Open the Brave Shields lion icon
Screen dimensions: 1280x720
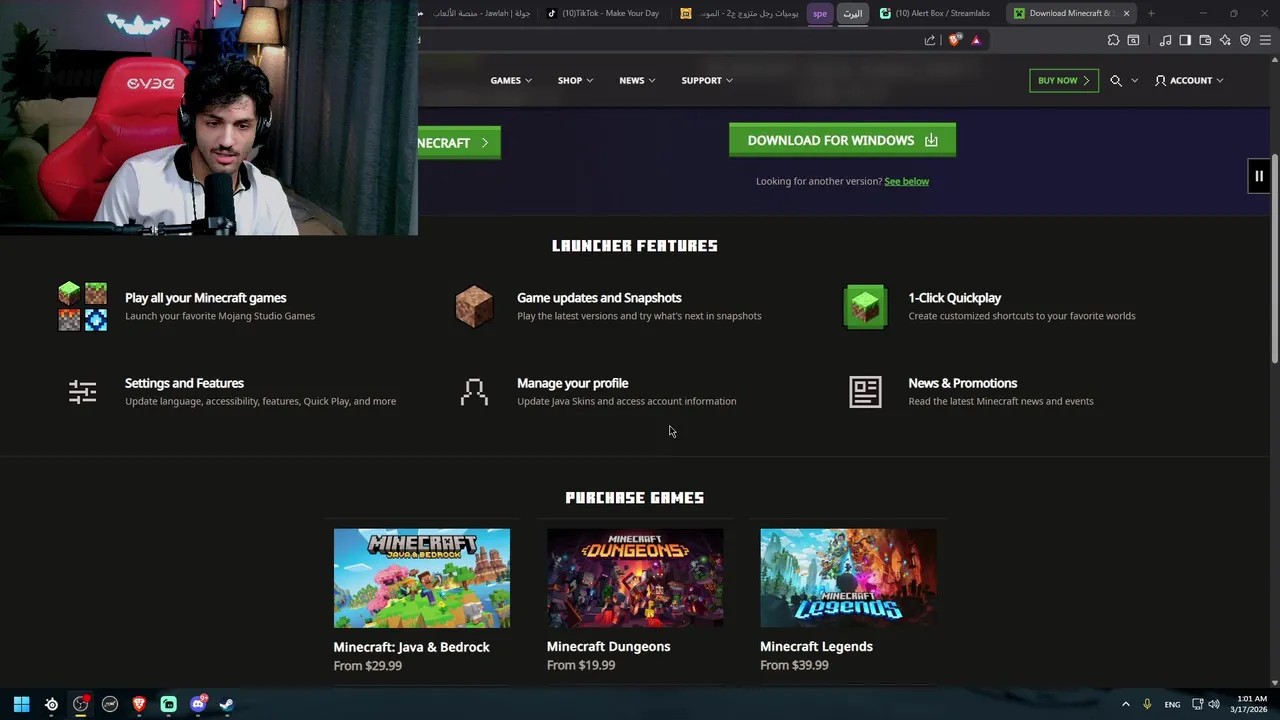tap(955, 40)
